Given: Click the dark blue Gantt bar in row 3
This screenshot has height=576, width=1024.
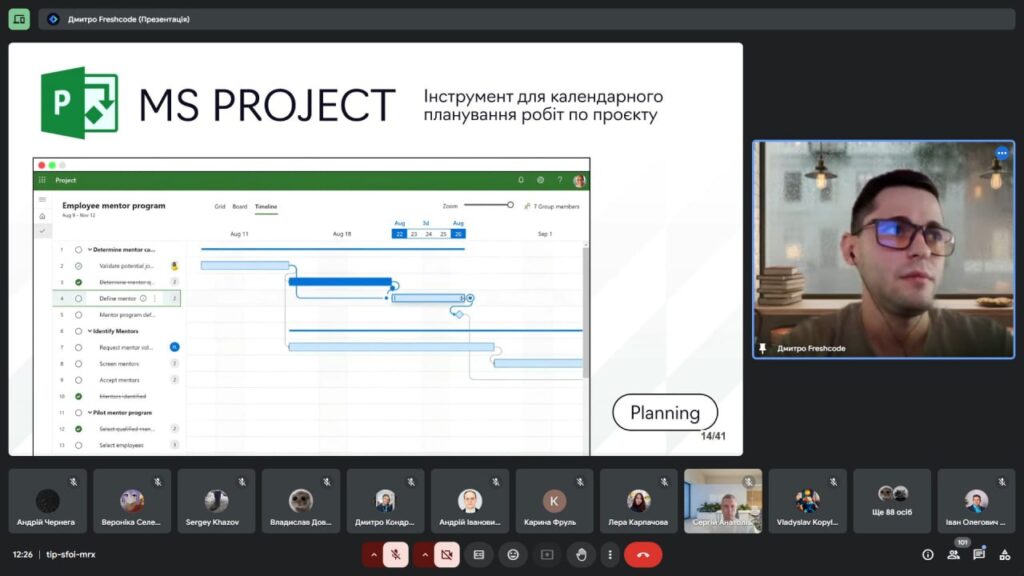Looking at the screenshot, I should click(340, 281).
